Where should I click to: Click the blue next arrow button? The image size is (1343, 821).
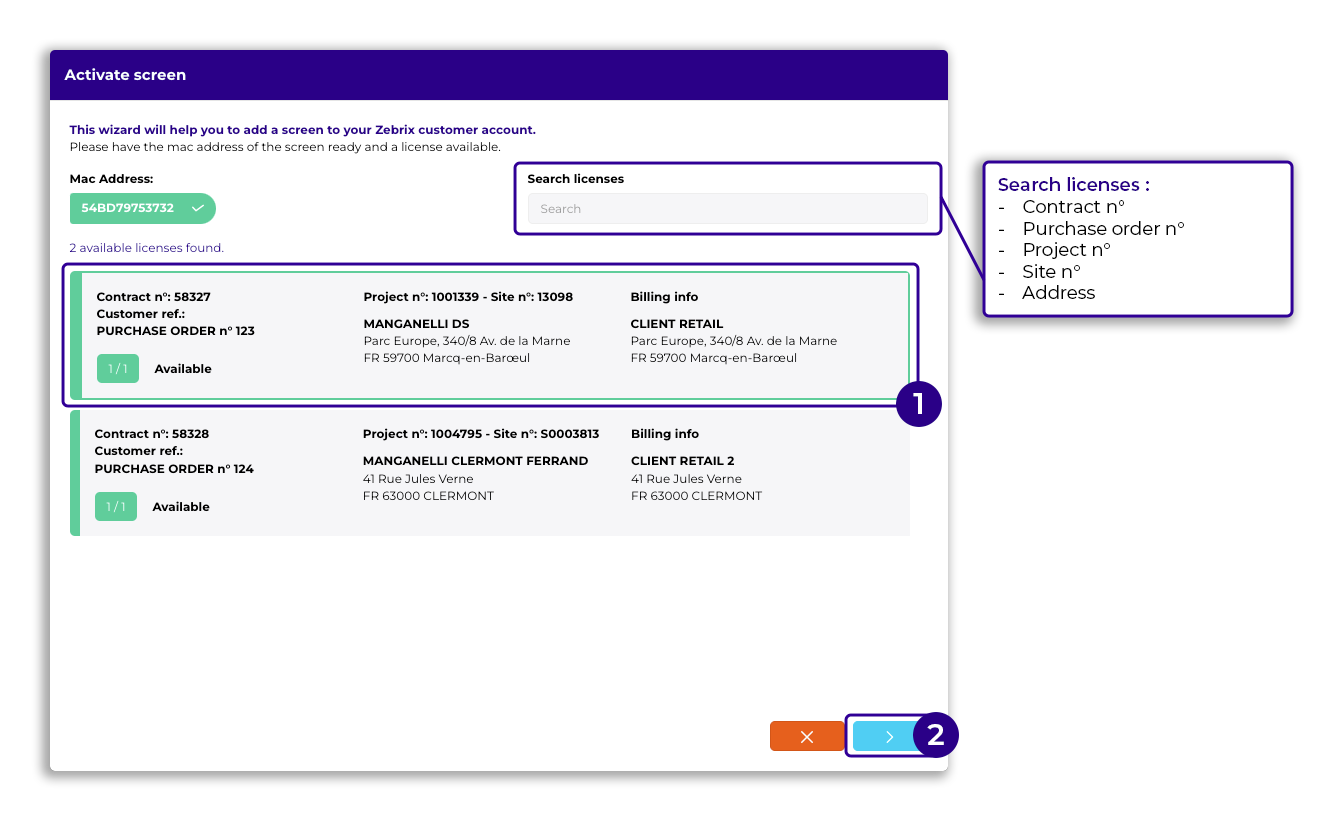pyautogui.click(x=888, y=736)
